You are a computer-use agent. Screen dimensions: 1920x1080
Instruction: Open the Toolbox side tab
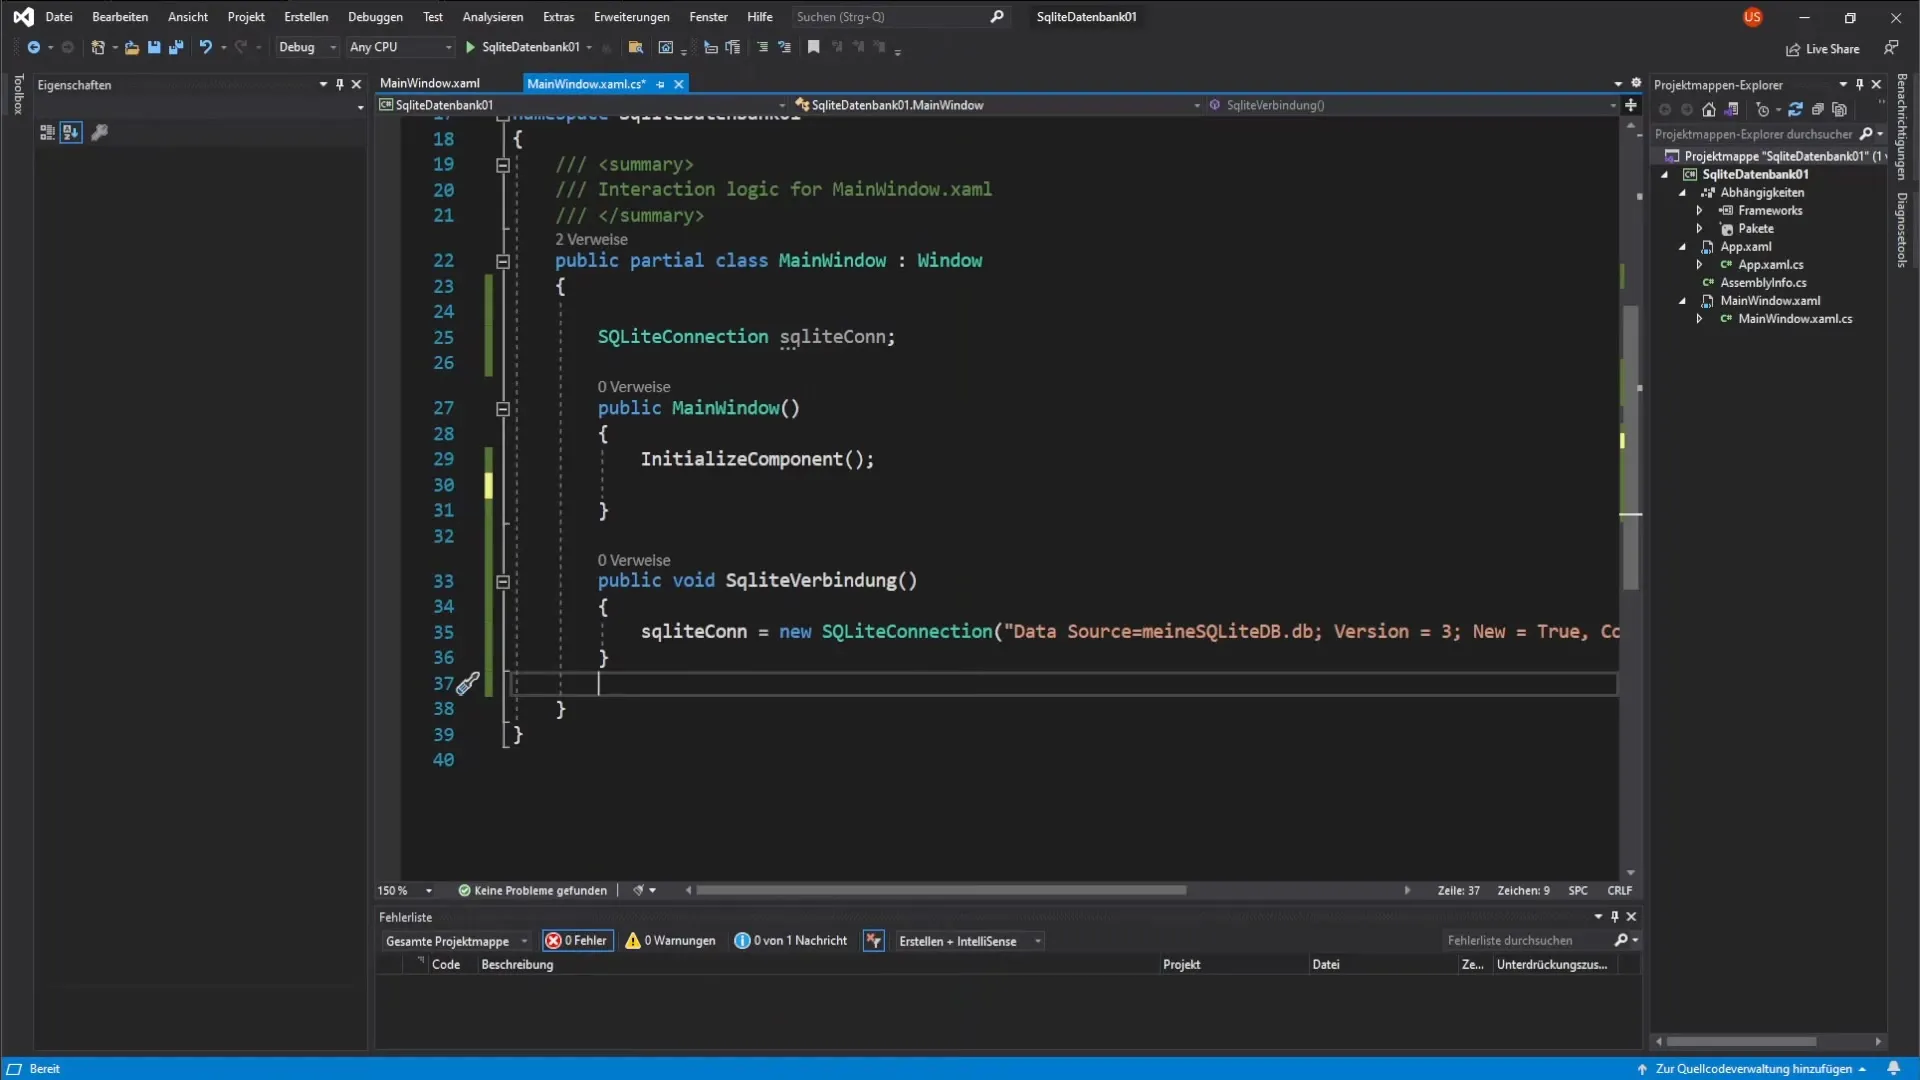click(17, 94)
